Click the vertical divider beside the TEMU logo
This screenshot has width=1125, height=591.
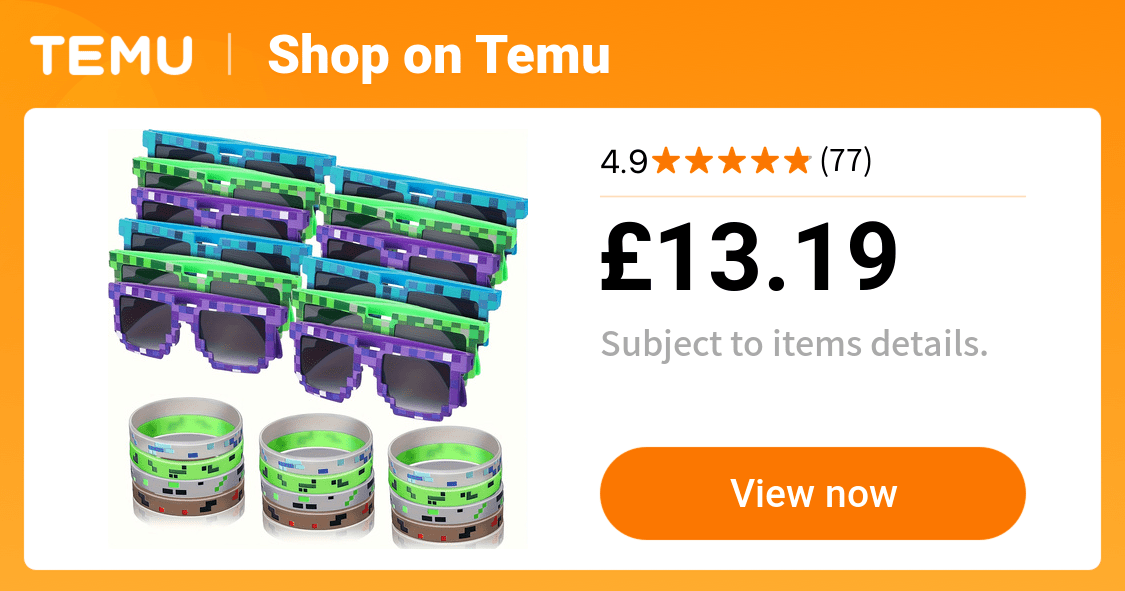(230, 55)
